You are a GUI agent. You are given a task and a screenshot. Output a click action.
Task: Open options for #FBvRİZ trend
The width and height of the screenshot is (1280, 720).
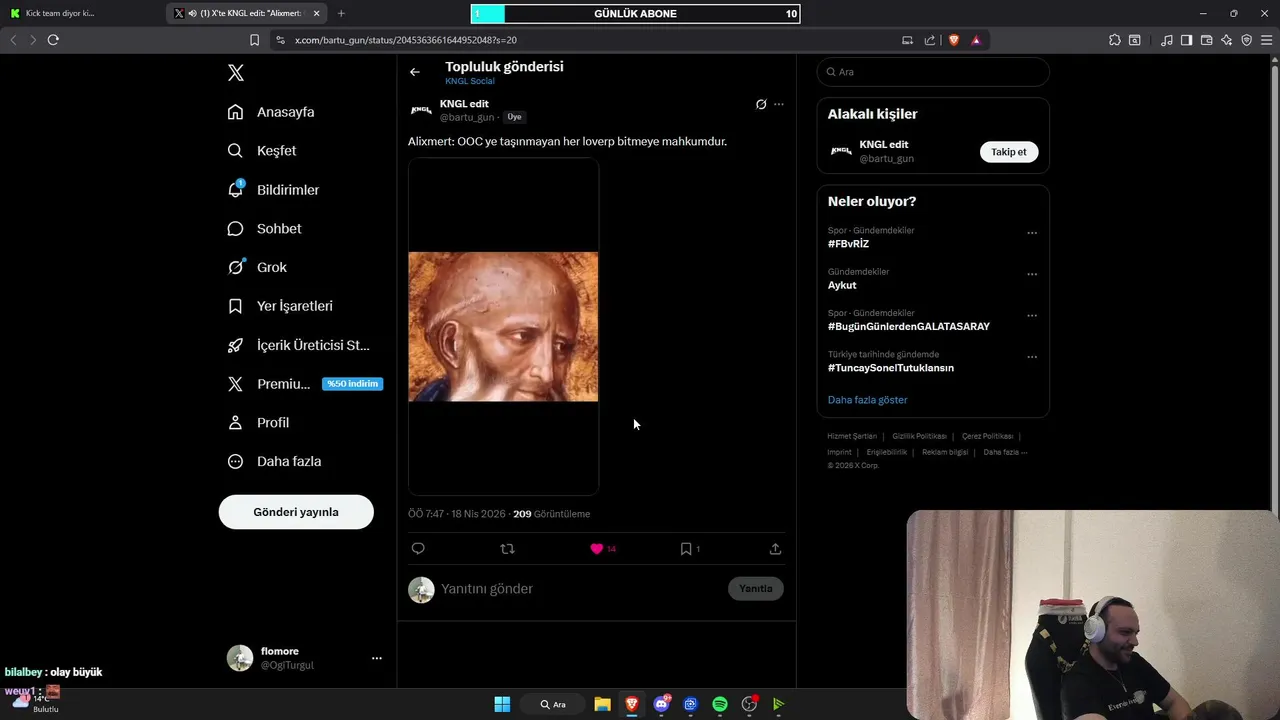pos(1032,233)
